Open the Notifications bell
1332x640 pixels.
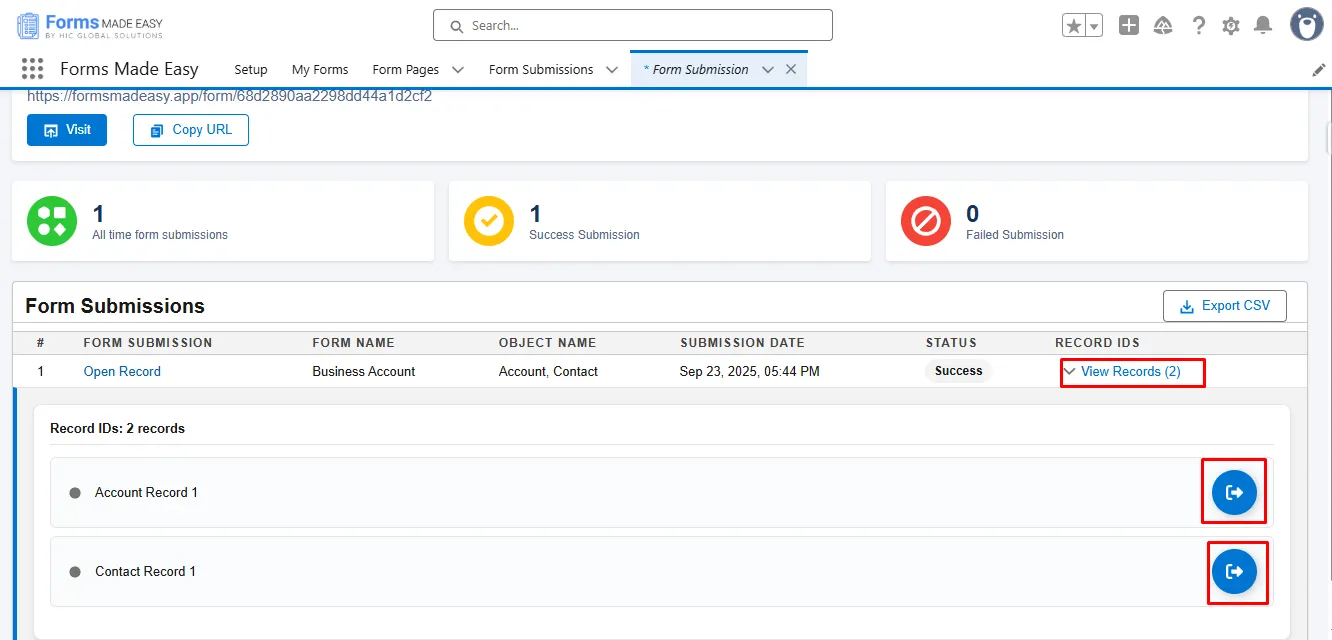coord(1263,26)
